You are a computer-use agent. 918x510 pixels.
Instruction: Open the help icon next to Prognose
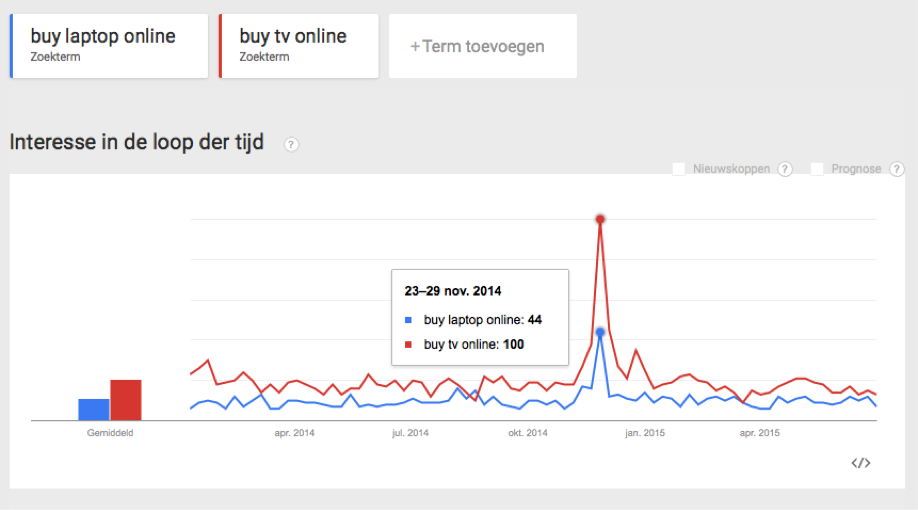896,169
